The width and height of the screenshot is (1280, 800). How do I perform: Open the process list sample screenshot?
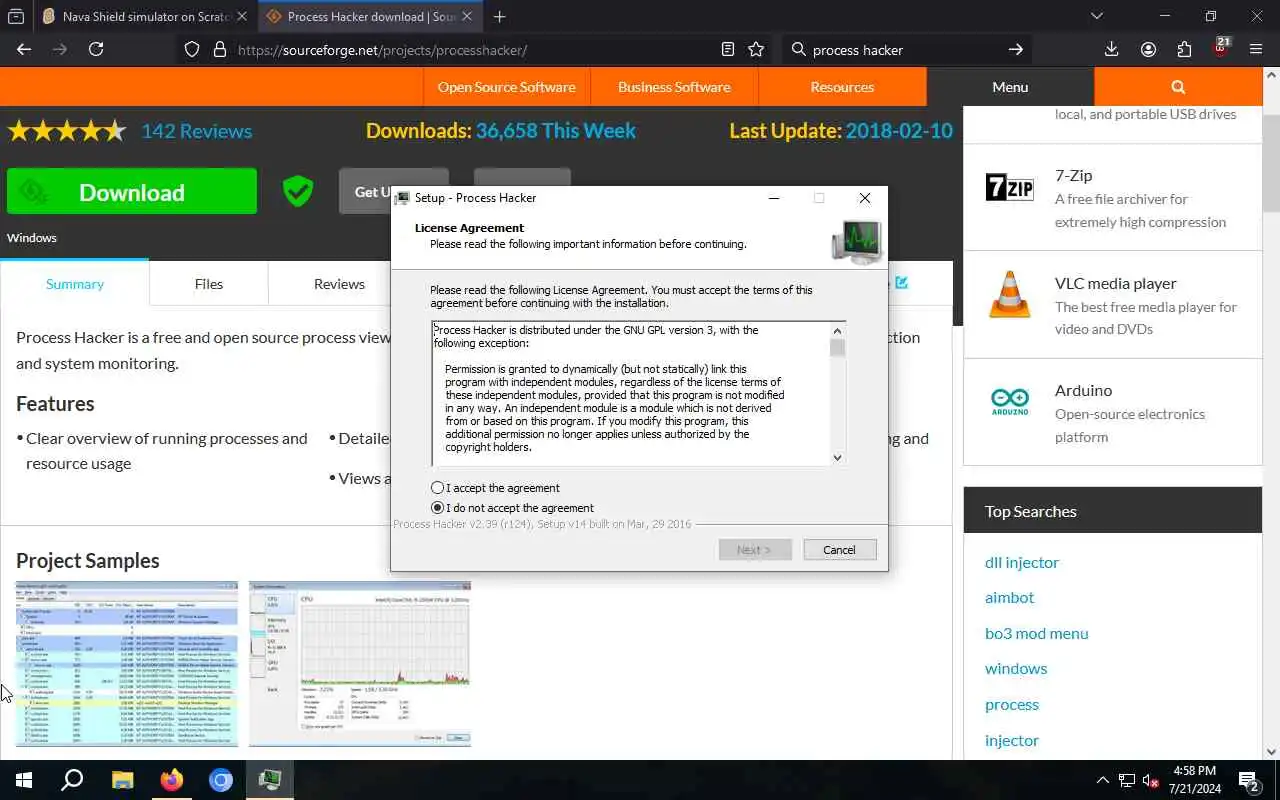(127, 664)
